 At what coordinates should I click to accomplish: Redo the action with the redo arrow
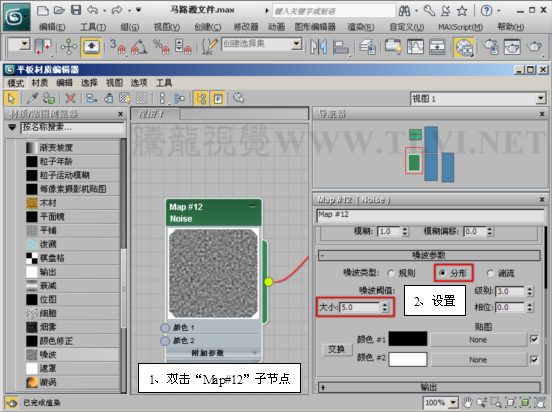pos(118,10)
